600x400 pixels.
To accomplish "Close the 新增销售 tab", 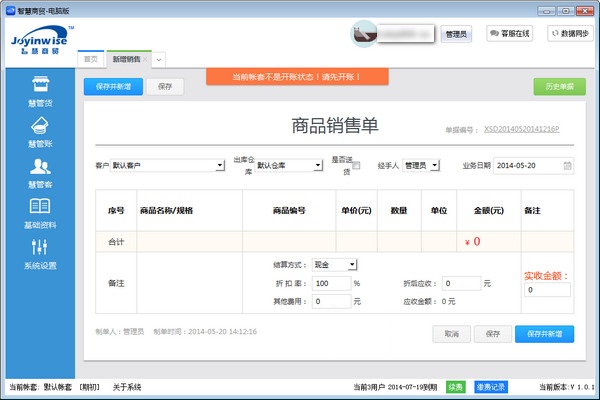I will pos(145,59).
